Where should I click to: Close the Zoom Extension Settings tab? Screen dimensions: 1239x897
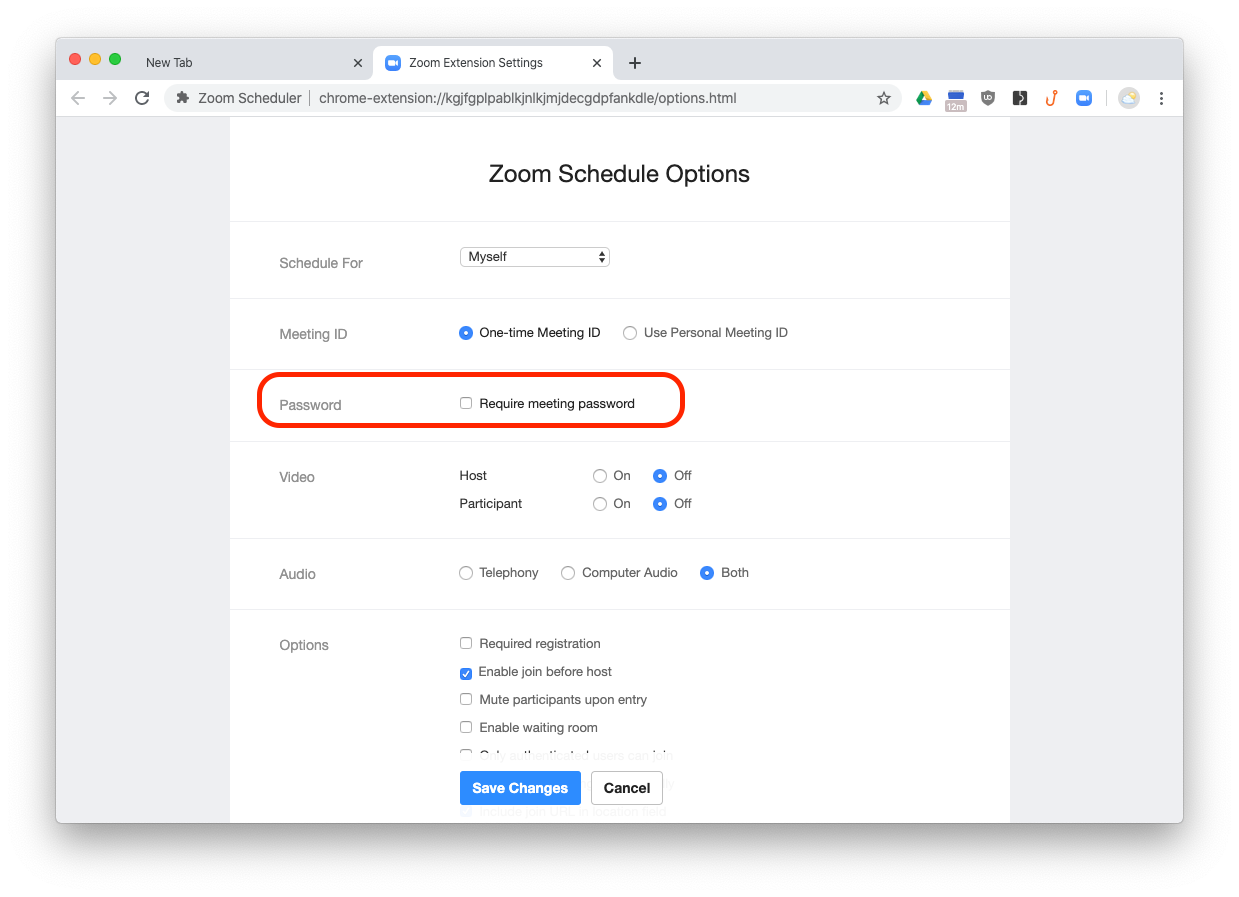coord(597,63)
